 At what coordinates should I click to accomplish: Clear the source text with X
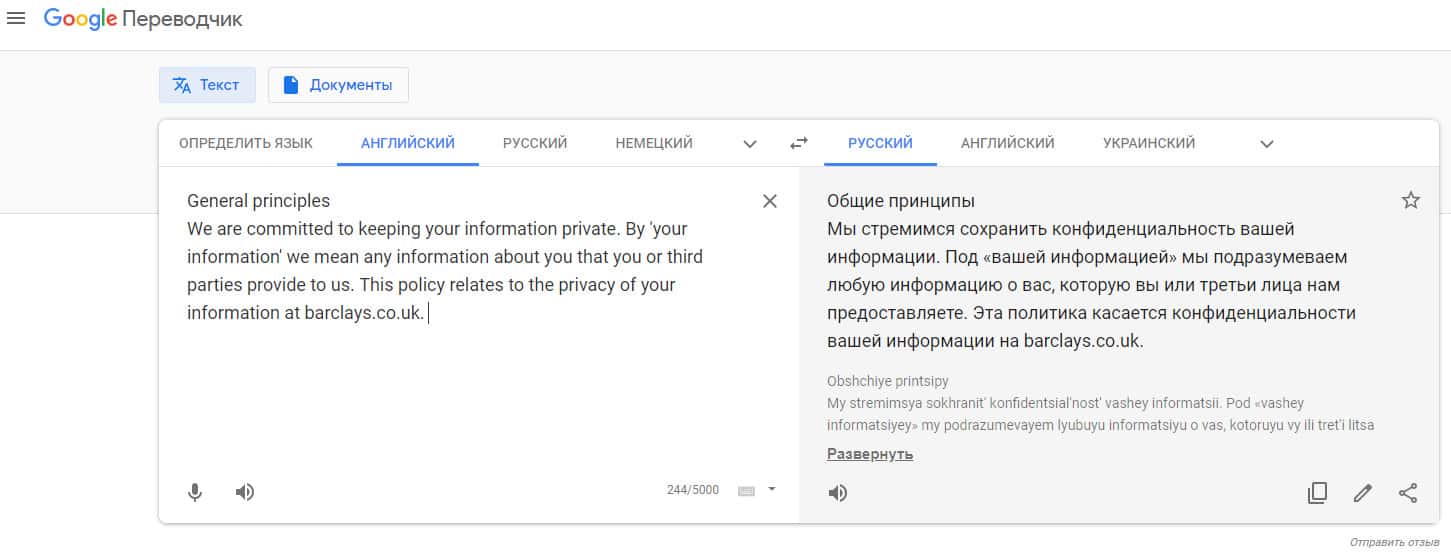[770, 201]
